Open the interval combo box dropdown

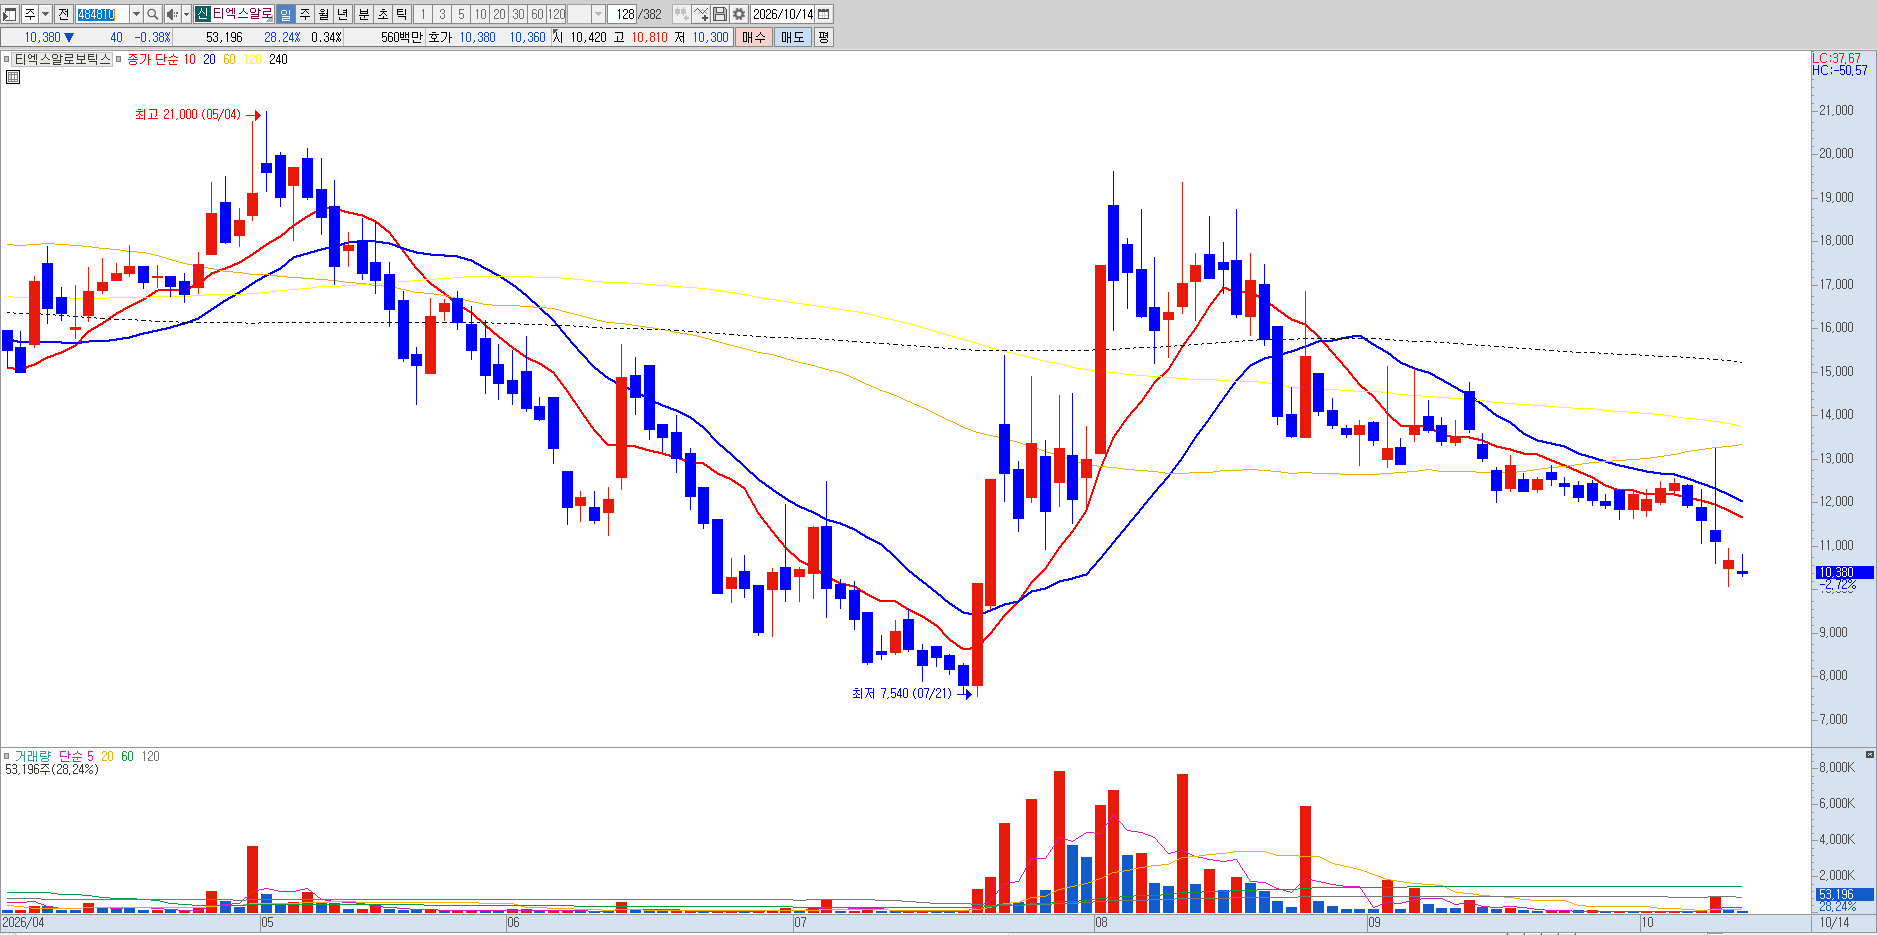pos(598,14)
